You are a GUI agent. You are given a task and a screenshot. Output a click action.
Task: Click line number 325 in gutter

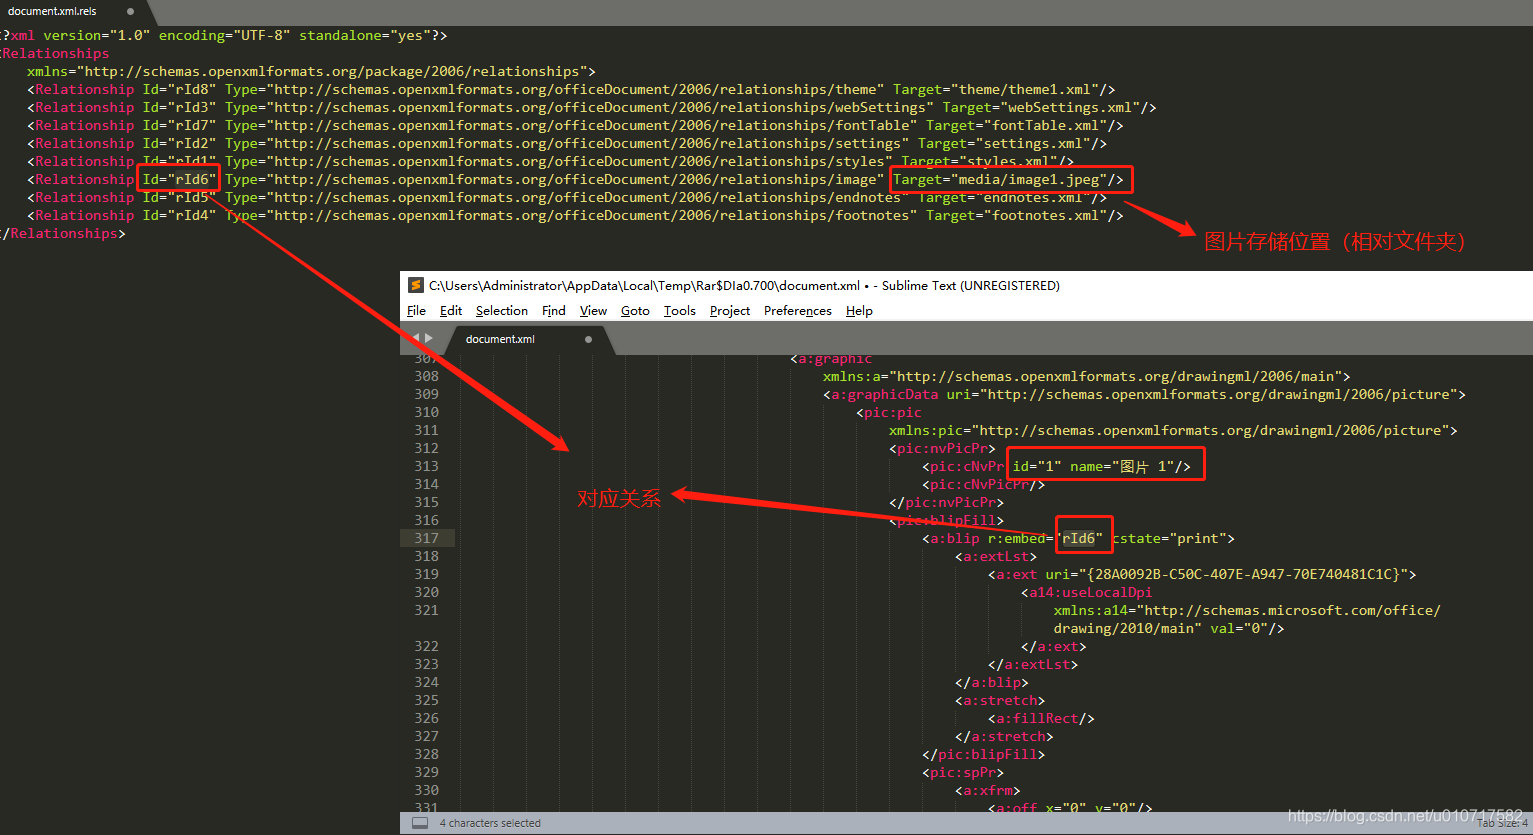click(x=426, y=700)
